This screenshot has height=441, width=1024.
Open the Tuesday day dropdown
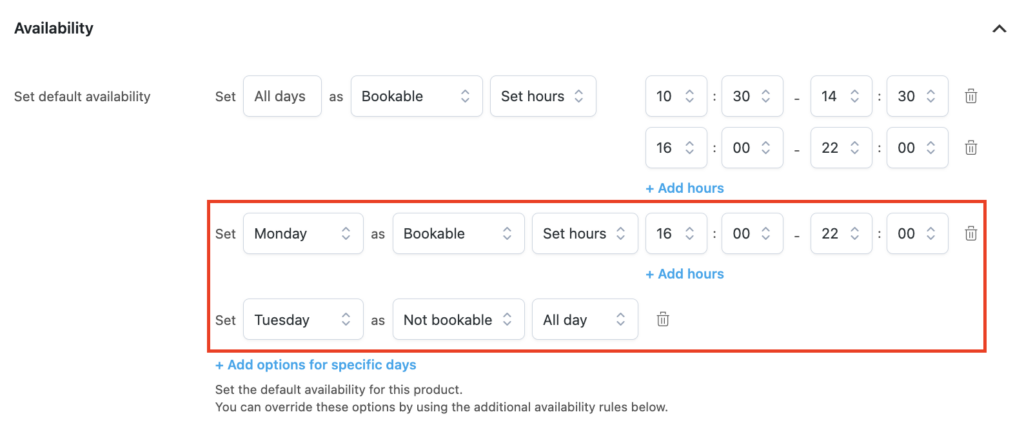pyautogui.click(x=303, y=319)
